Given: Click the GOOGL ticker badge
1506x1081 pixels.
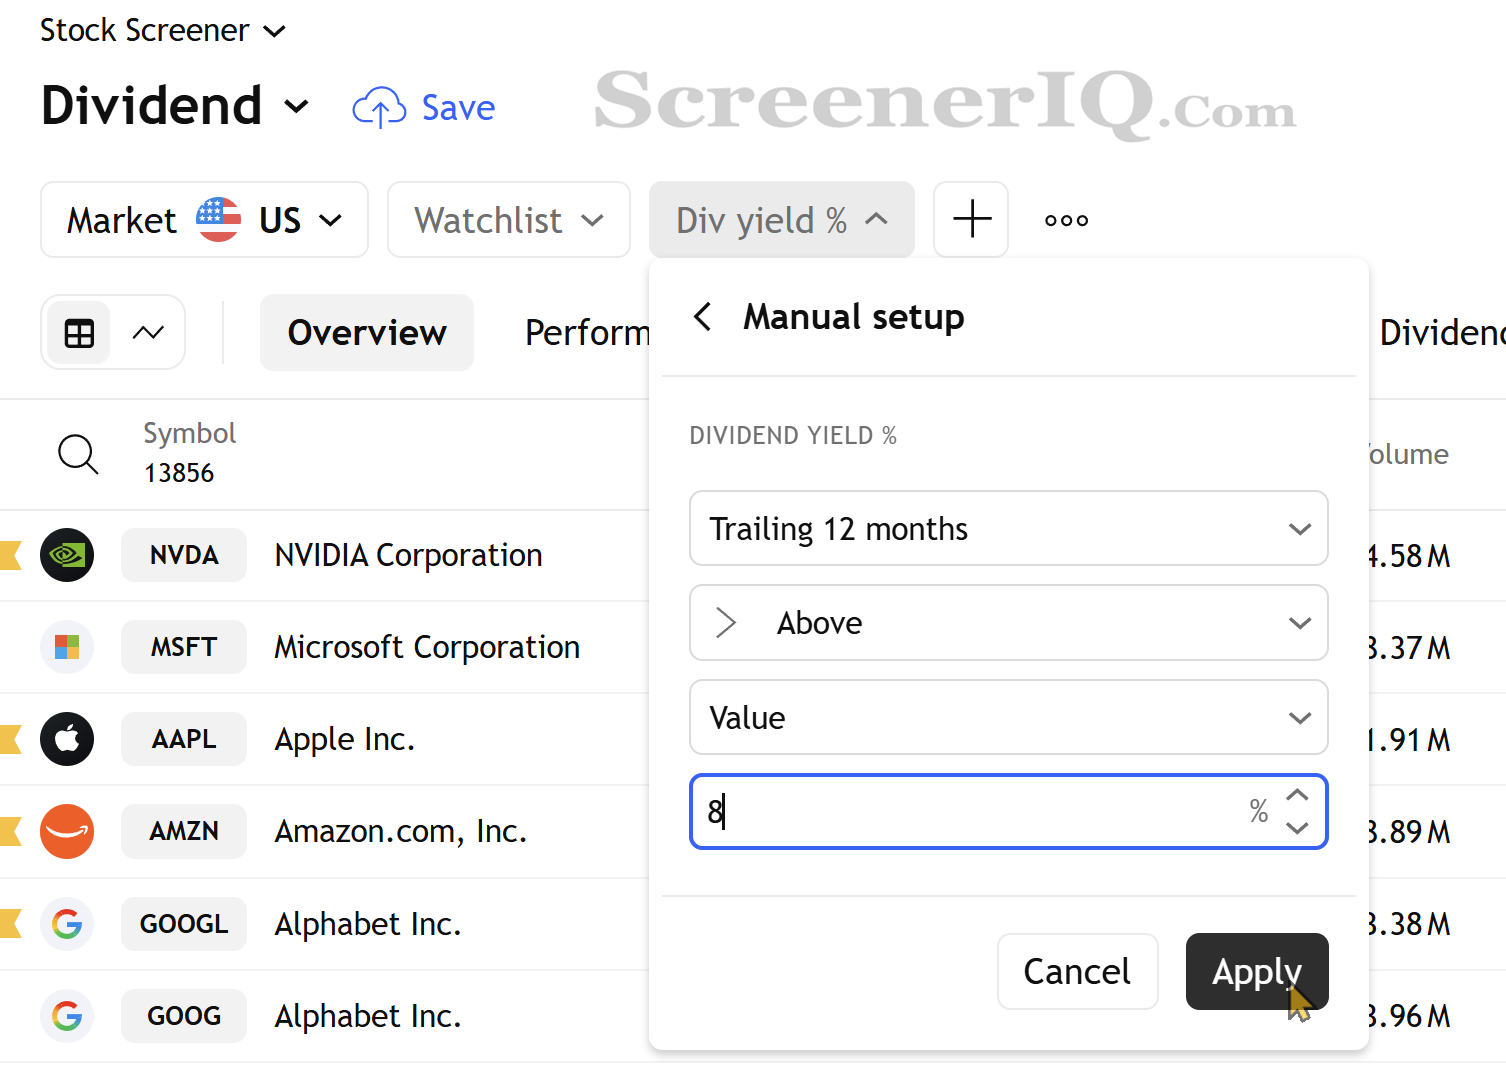Looking at the screenshot, I should 184,923.
